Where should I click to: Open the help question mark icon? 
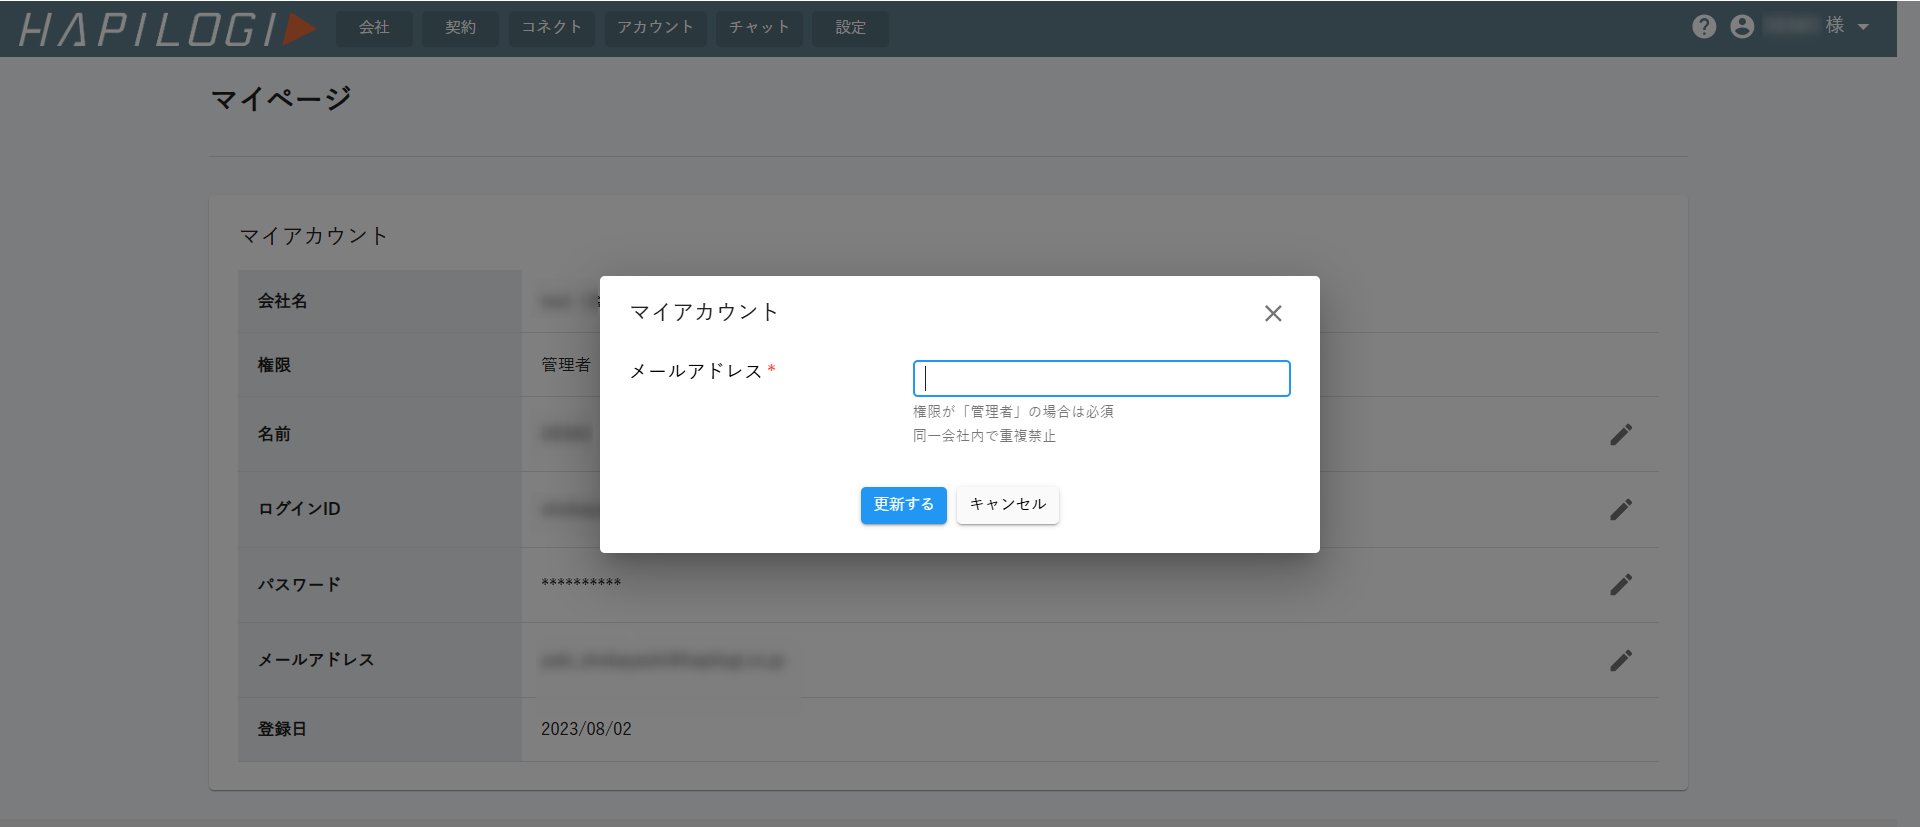[1704, 27]
